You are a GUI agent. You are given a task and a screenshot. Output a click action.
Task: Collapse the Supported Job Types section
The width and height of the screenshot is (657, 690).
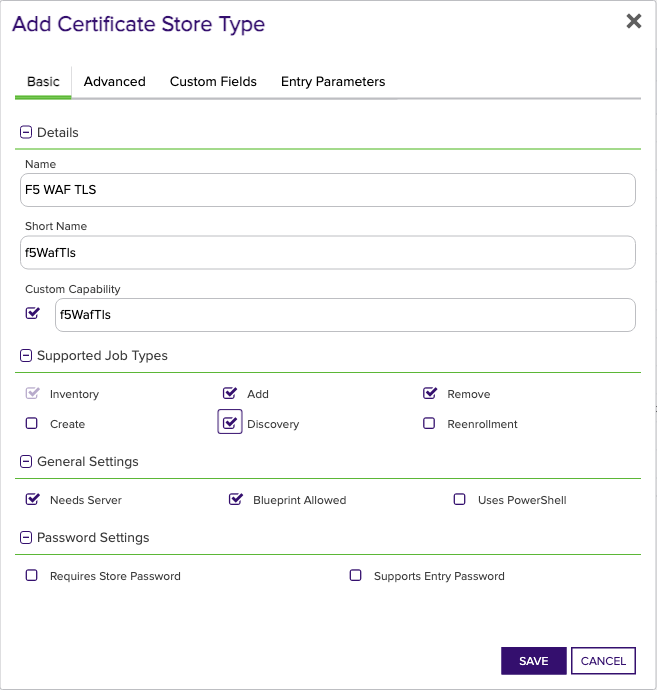26,355
